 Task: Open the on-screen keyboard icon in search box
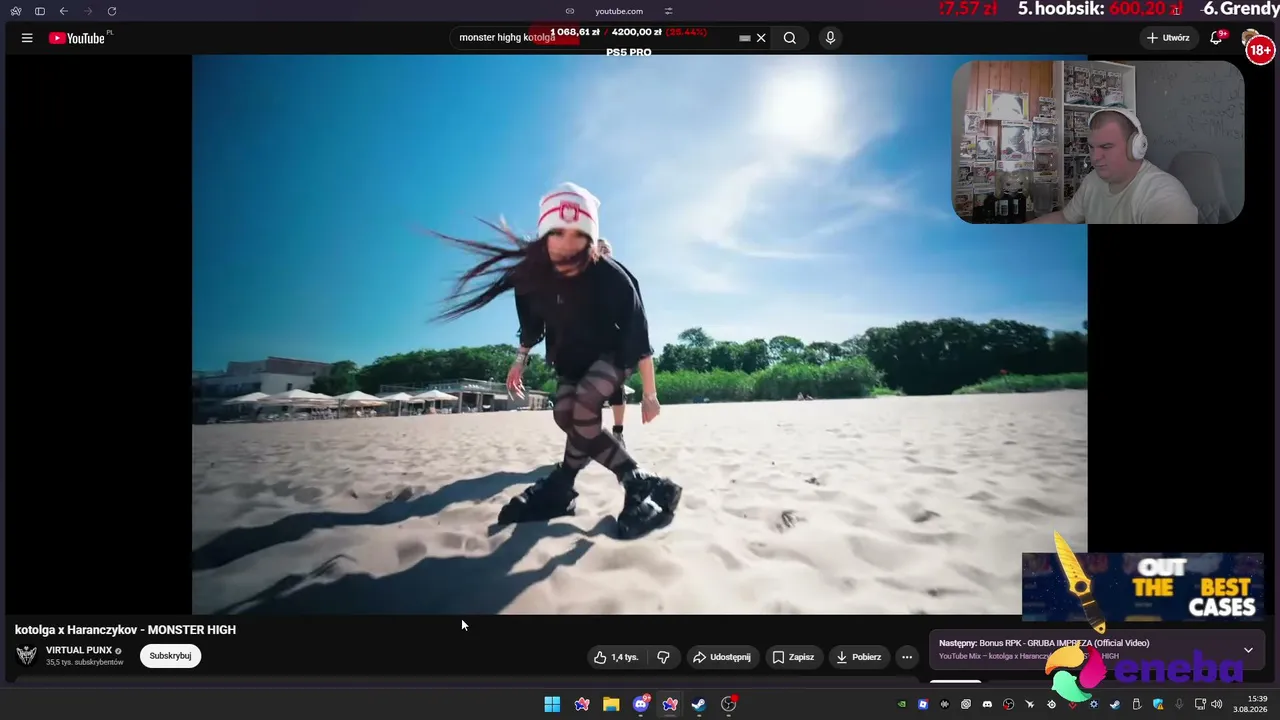[x=744, y=38]
